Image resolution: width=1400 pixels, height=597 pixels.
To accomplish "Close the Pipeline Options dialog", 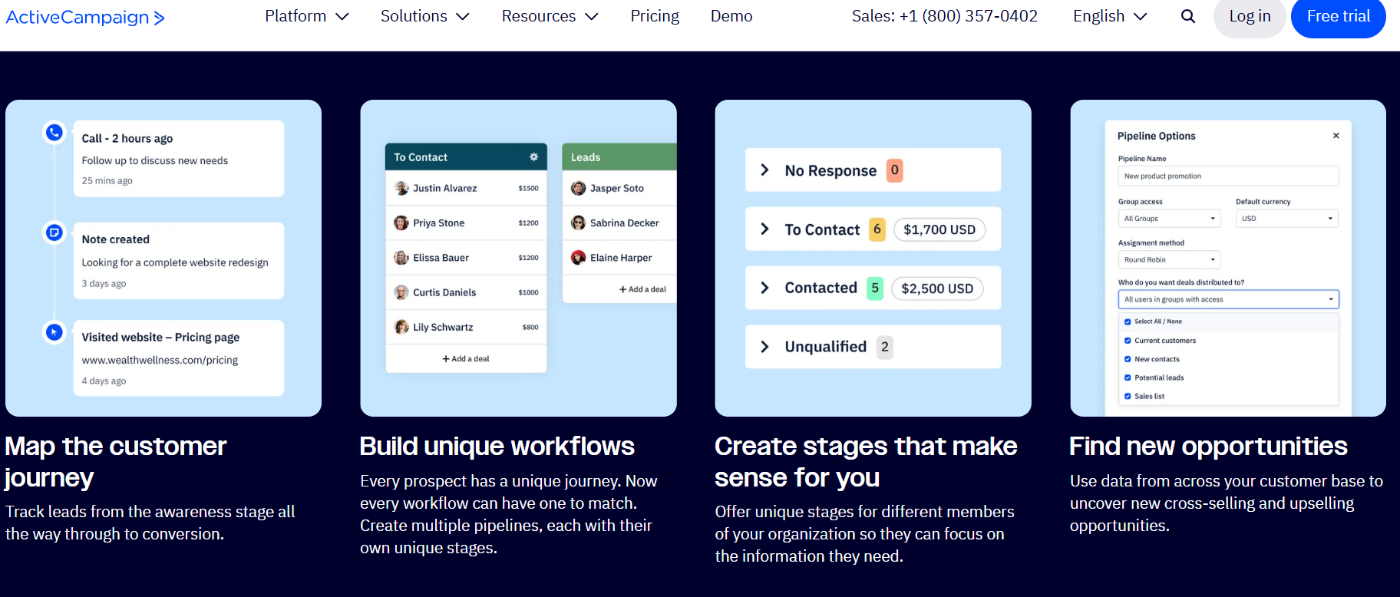I will [1336, 135].
